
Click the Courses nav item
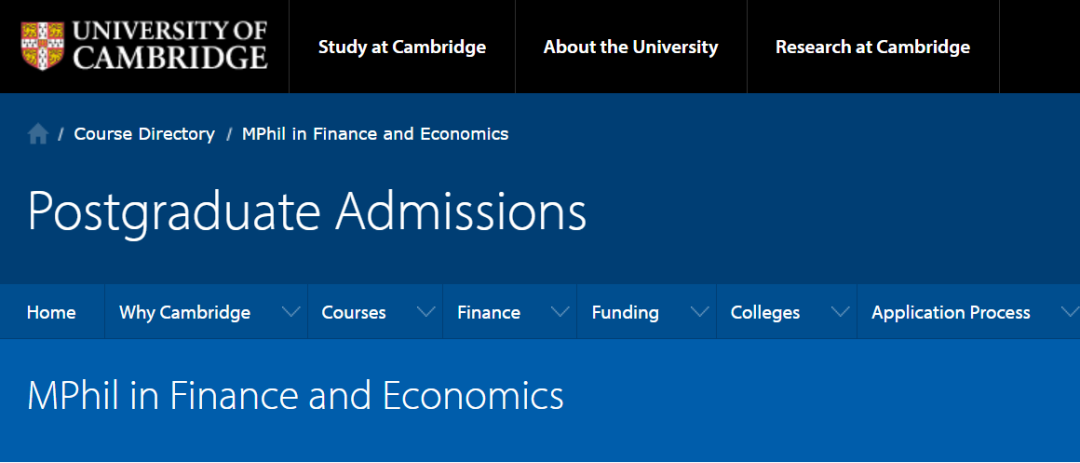click(353, 313)
